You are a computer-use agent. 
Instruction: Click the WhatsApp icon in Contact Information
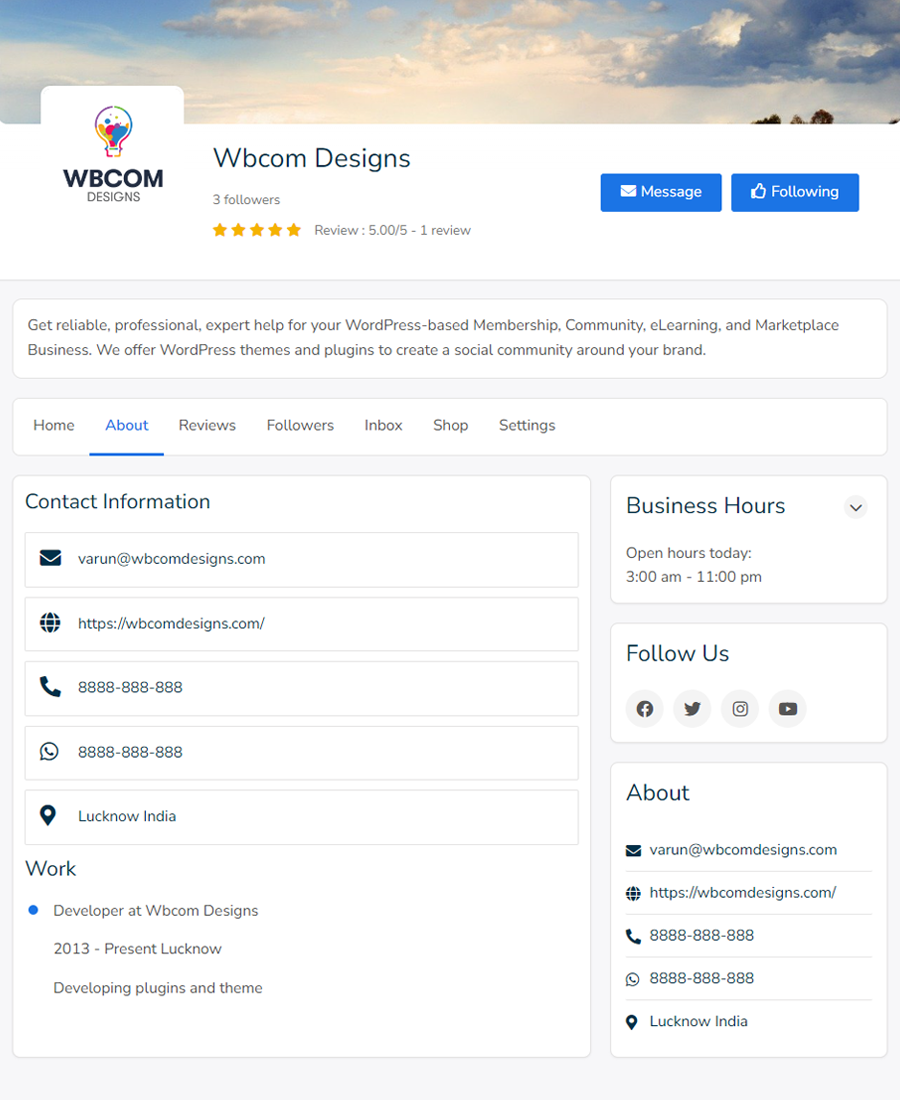pos(49,751)
